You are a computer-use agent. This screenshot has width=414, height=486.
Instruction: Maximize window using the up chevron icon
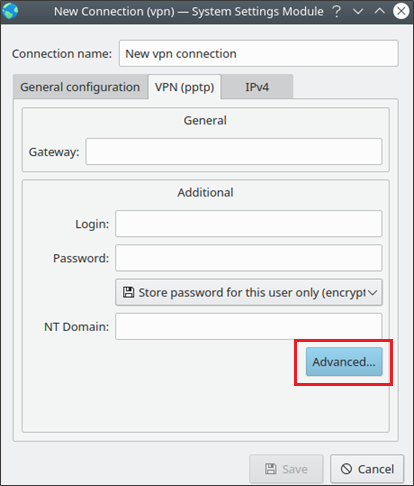click(x=380, y=11)
